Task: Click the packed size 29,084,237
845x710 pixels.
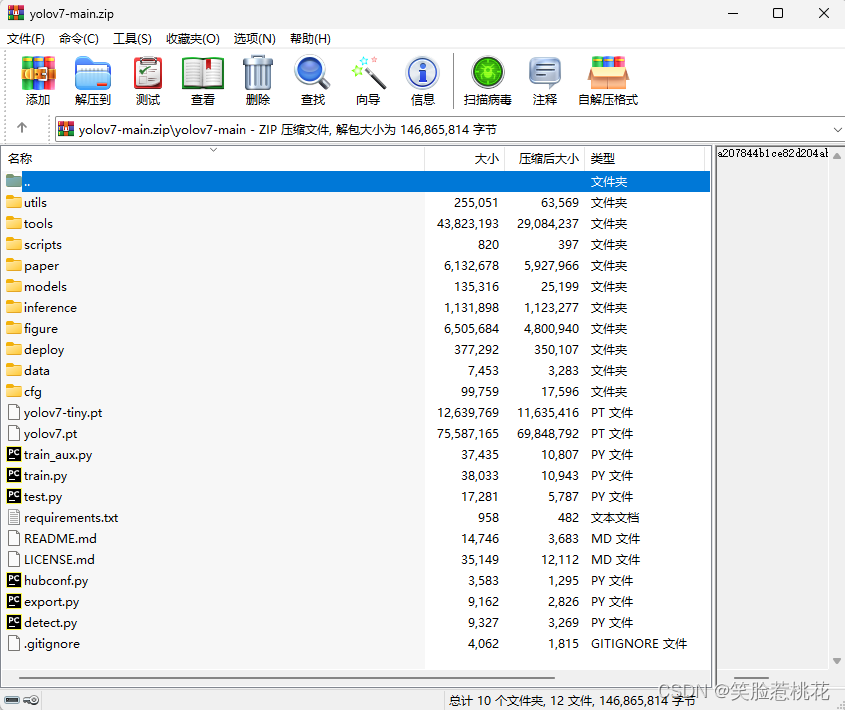Action: pos(548,223)
